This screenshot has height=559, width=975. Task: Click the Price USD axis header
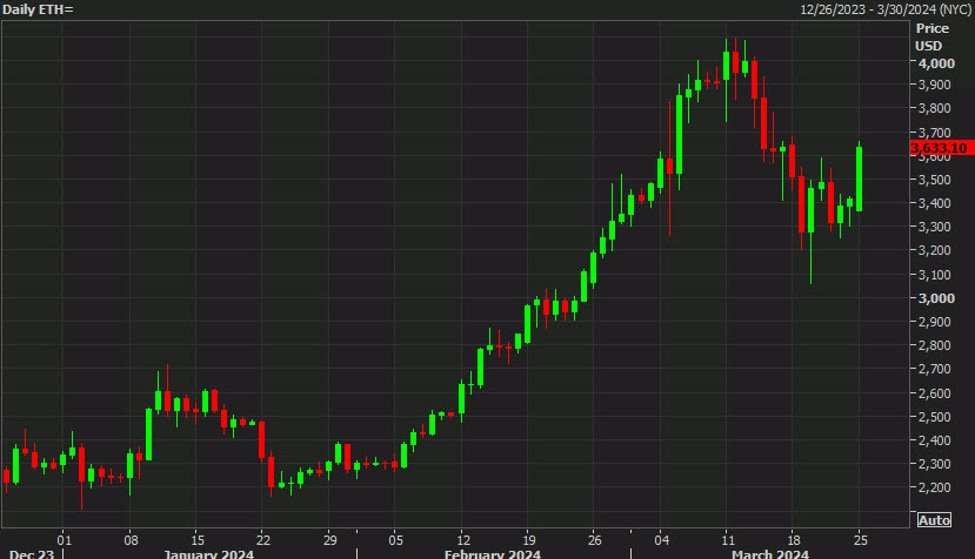click(x=932, y=37)
